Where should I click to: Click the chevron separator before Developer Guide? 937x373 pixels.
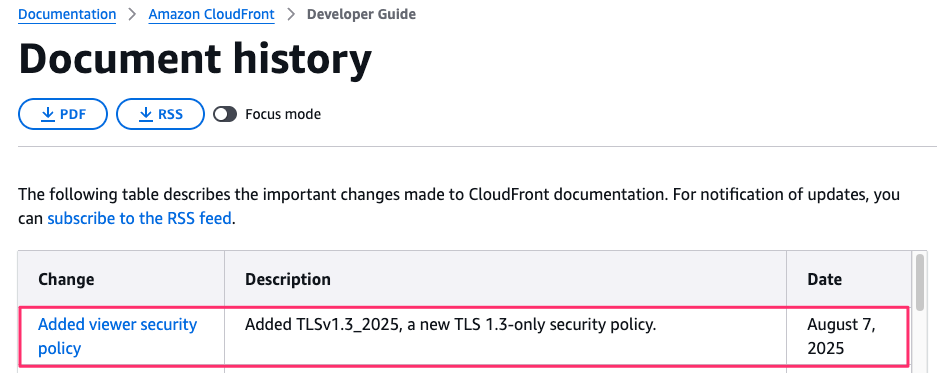[291, 14]
